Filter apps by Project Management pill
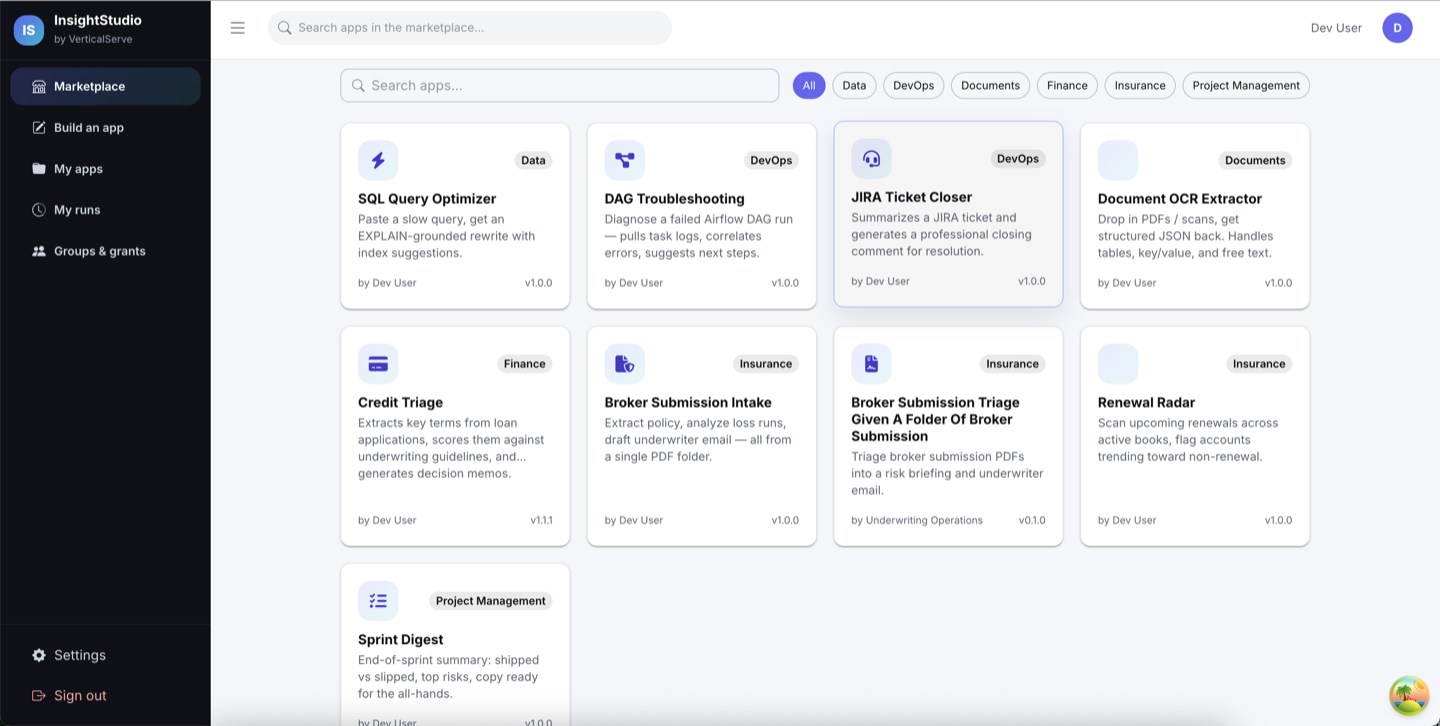Viewport: 1440px width, 726px height. coord(1246,86)
